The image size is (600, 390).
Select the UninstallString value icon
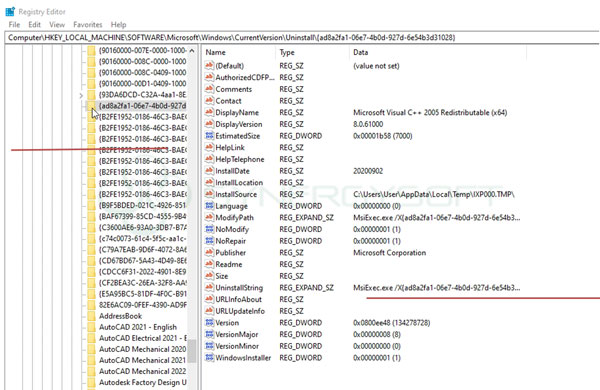(x=209, y=287)
